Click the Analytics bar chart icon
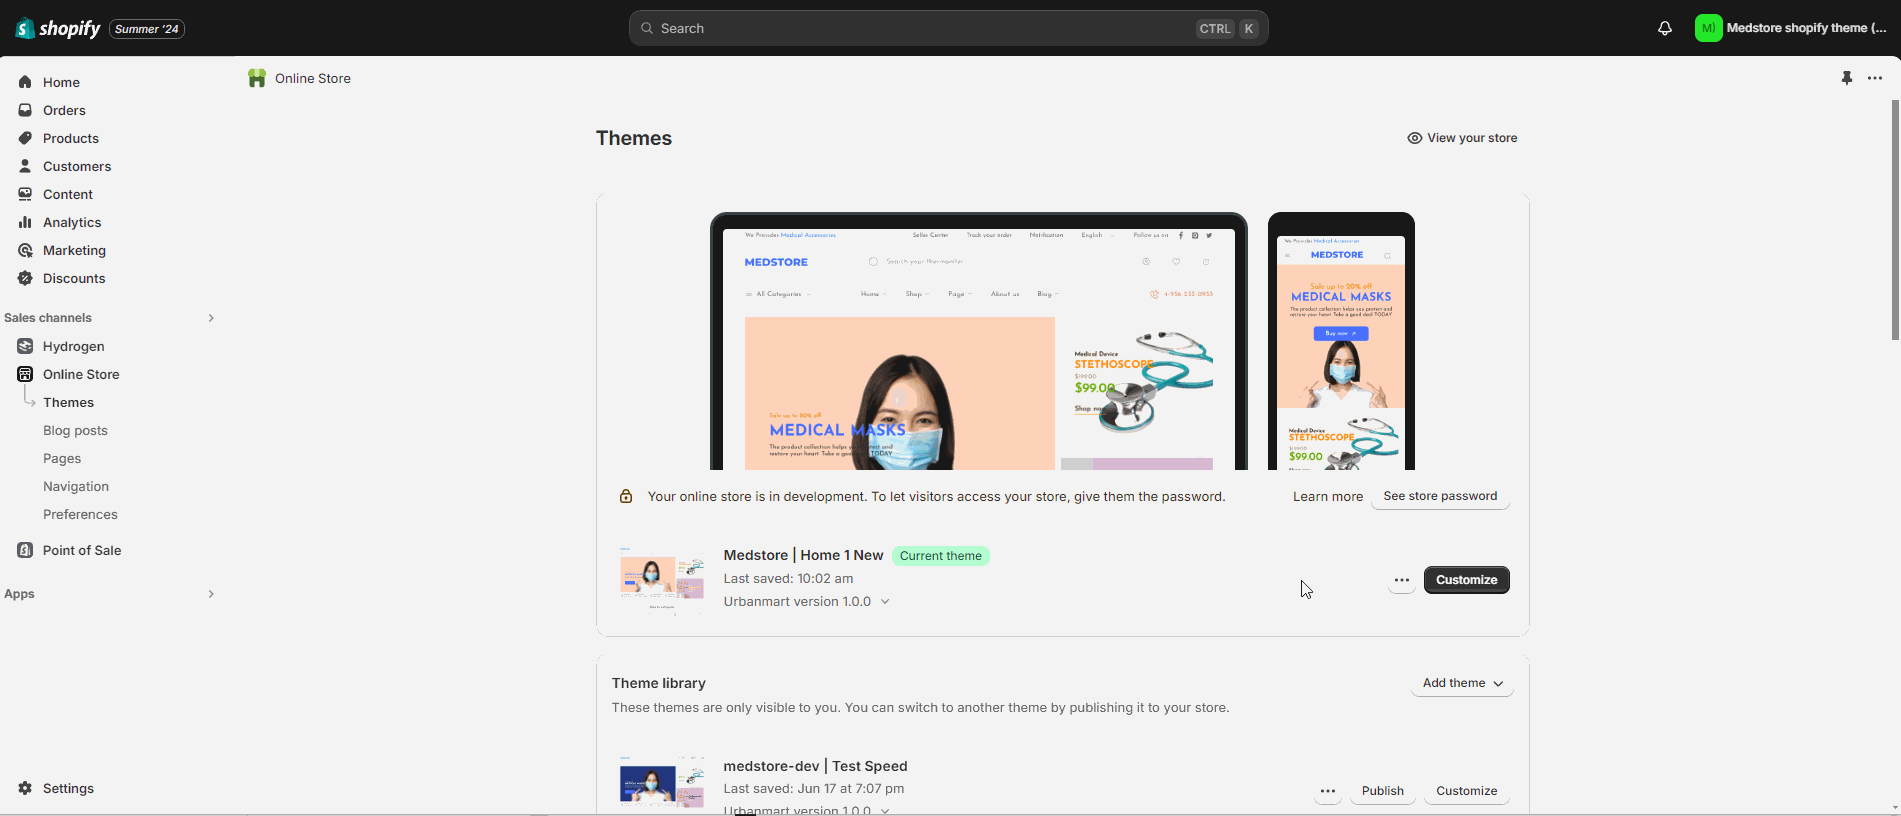This screenshot has height=816, width=1901. pos(25,222)
